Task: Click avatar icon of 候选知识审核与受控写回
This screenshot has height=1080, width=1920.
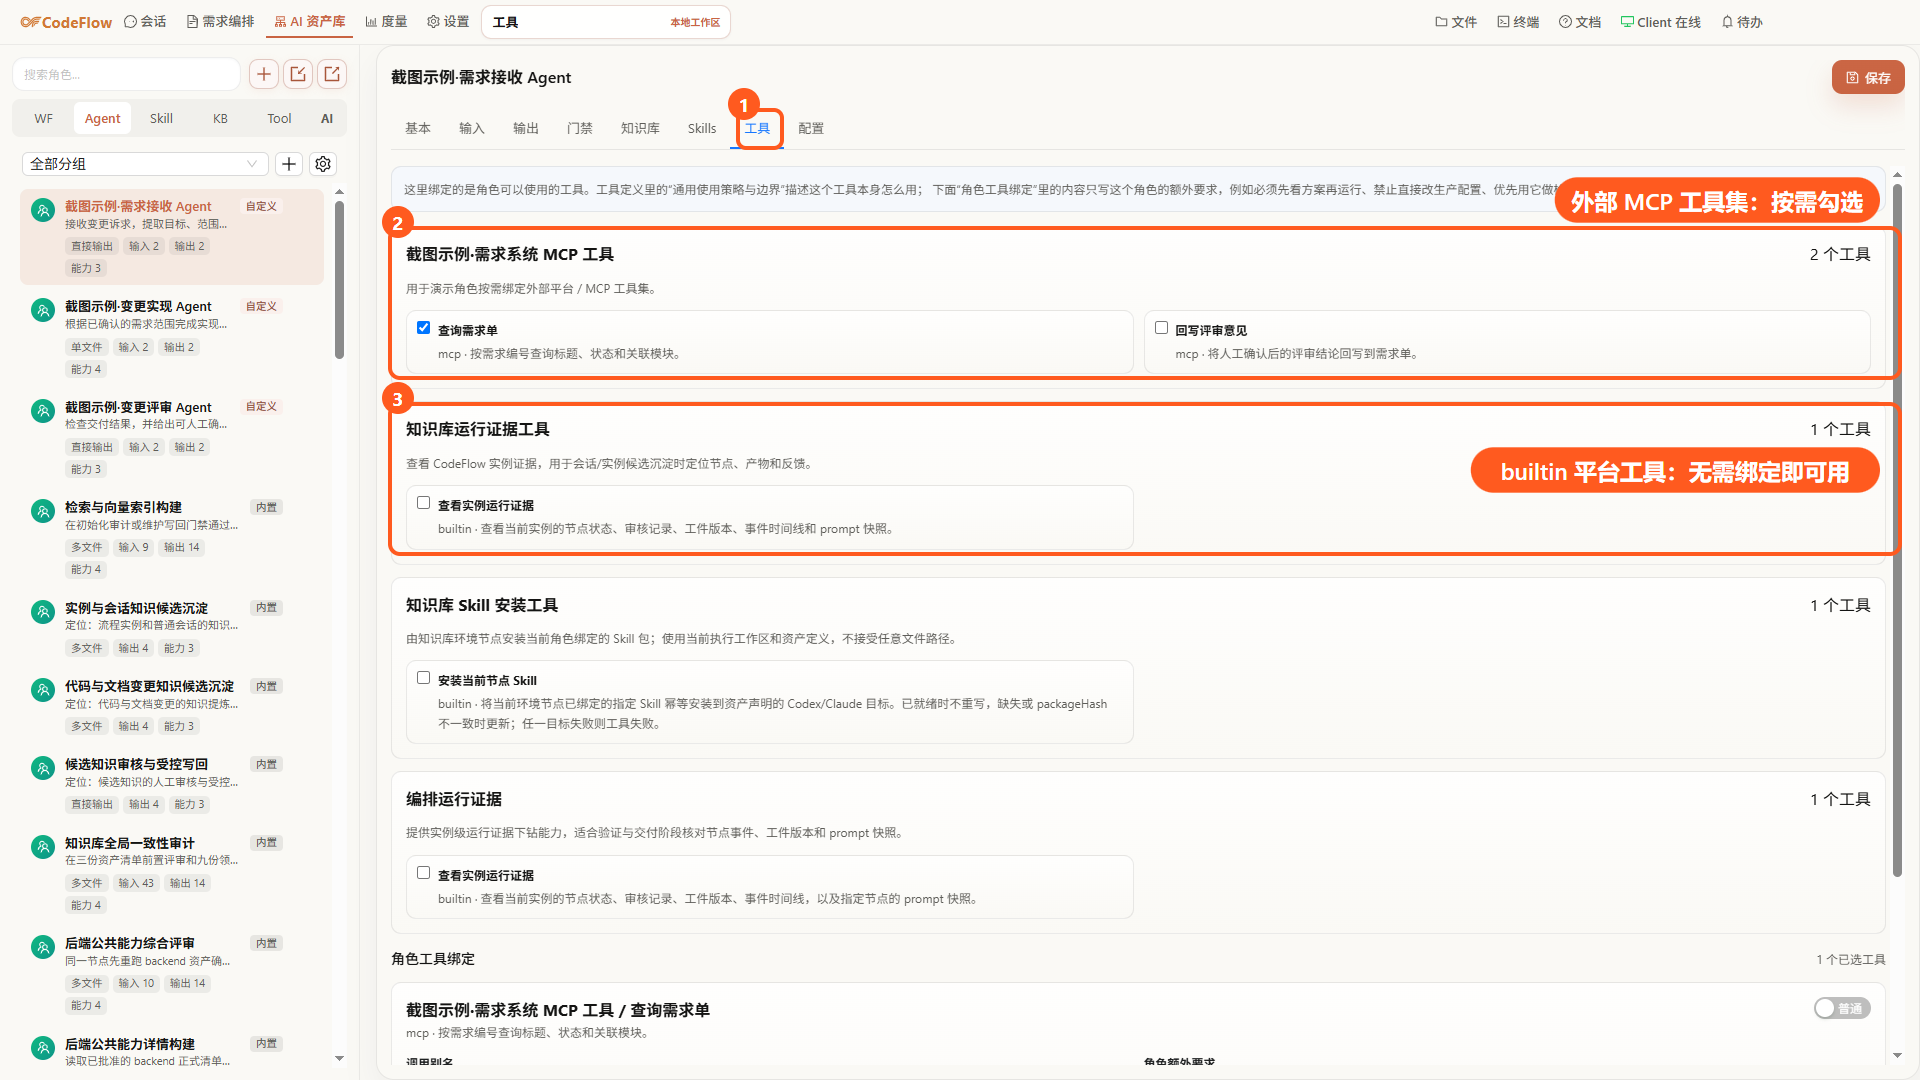Action: coord(43,768)
